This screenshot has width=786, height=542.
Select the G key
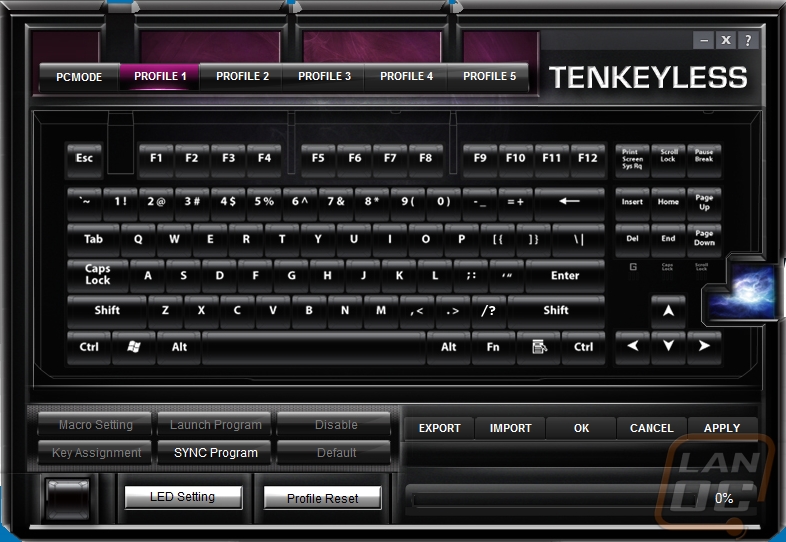click(291, 276)
